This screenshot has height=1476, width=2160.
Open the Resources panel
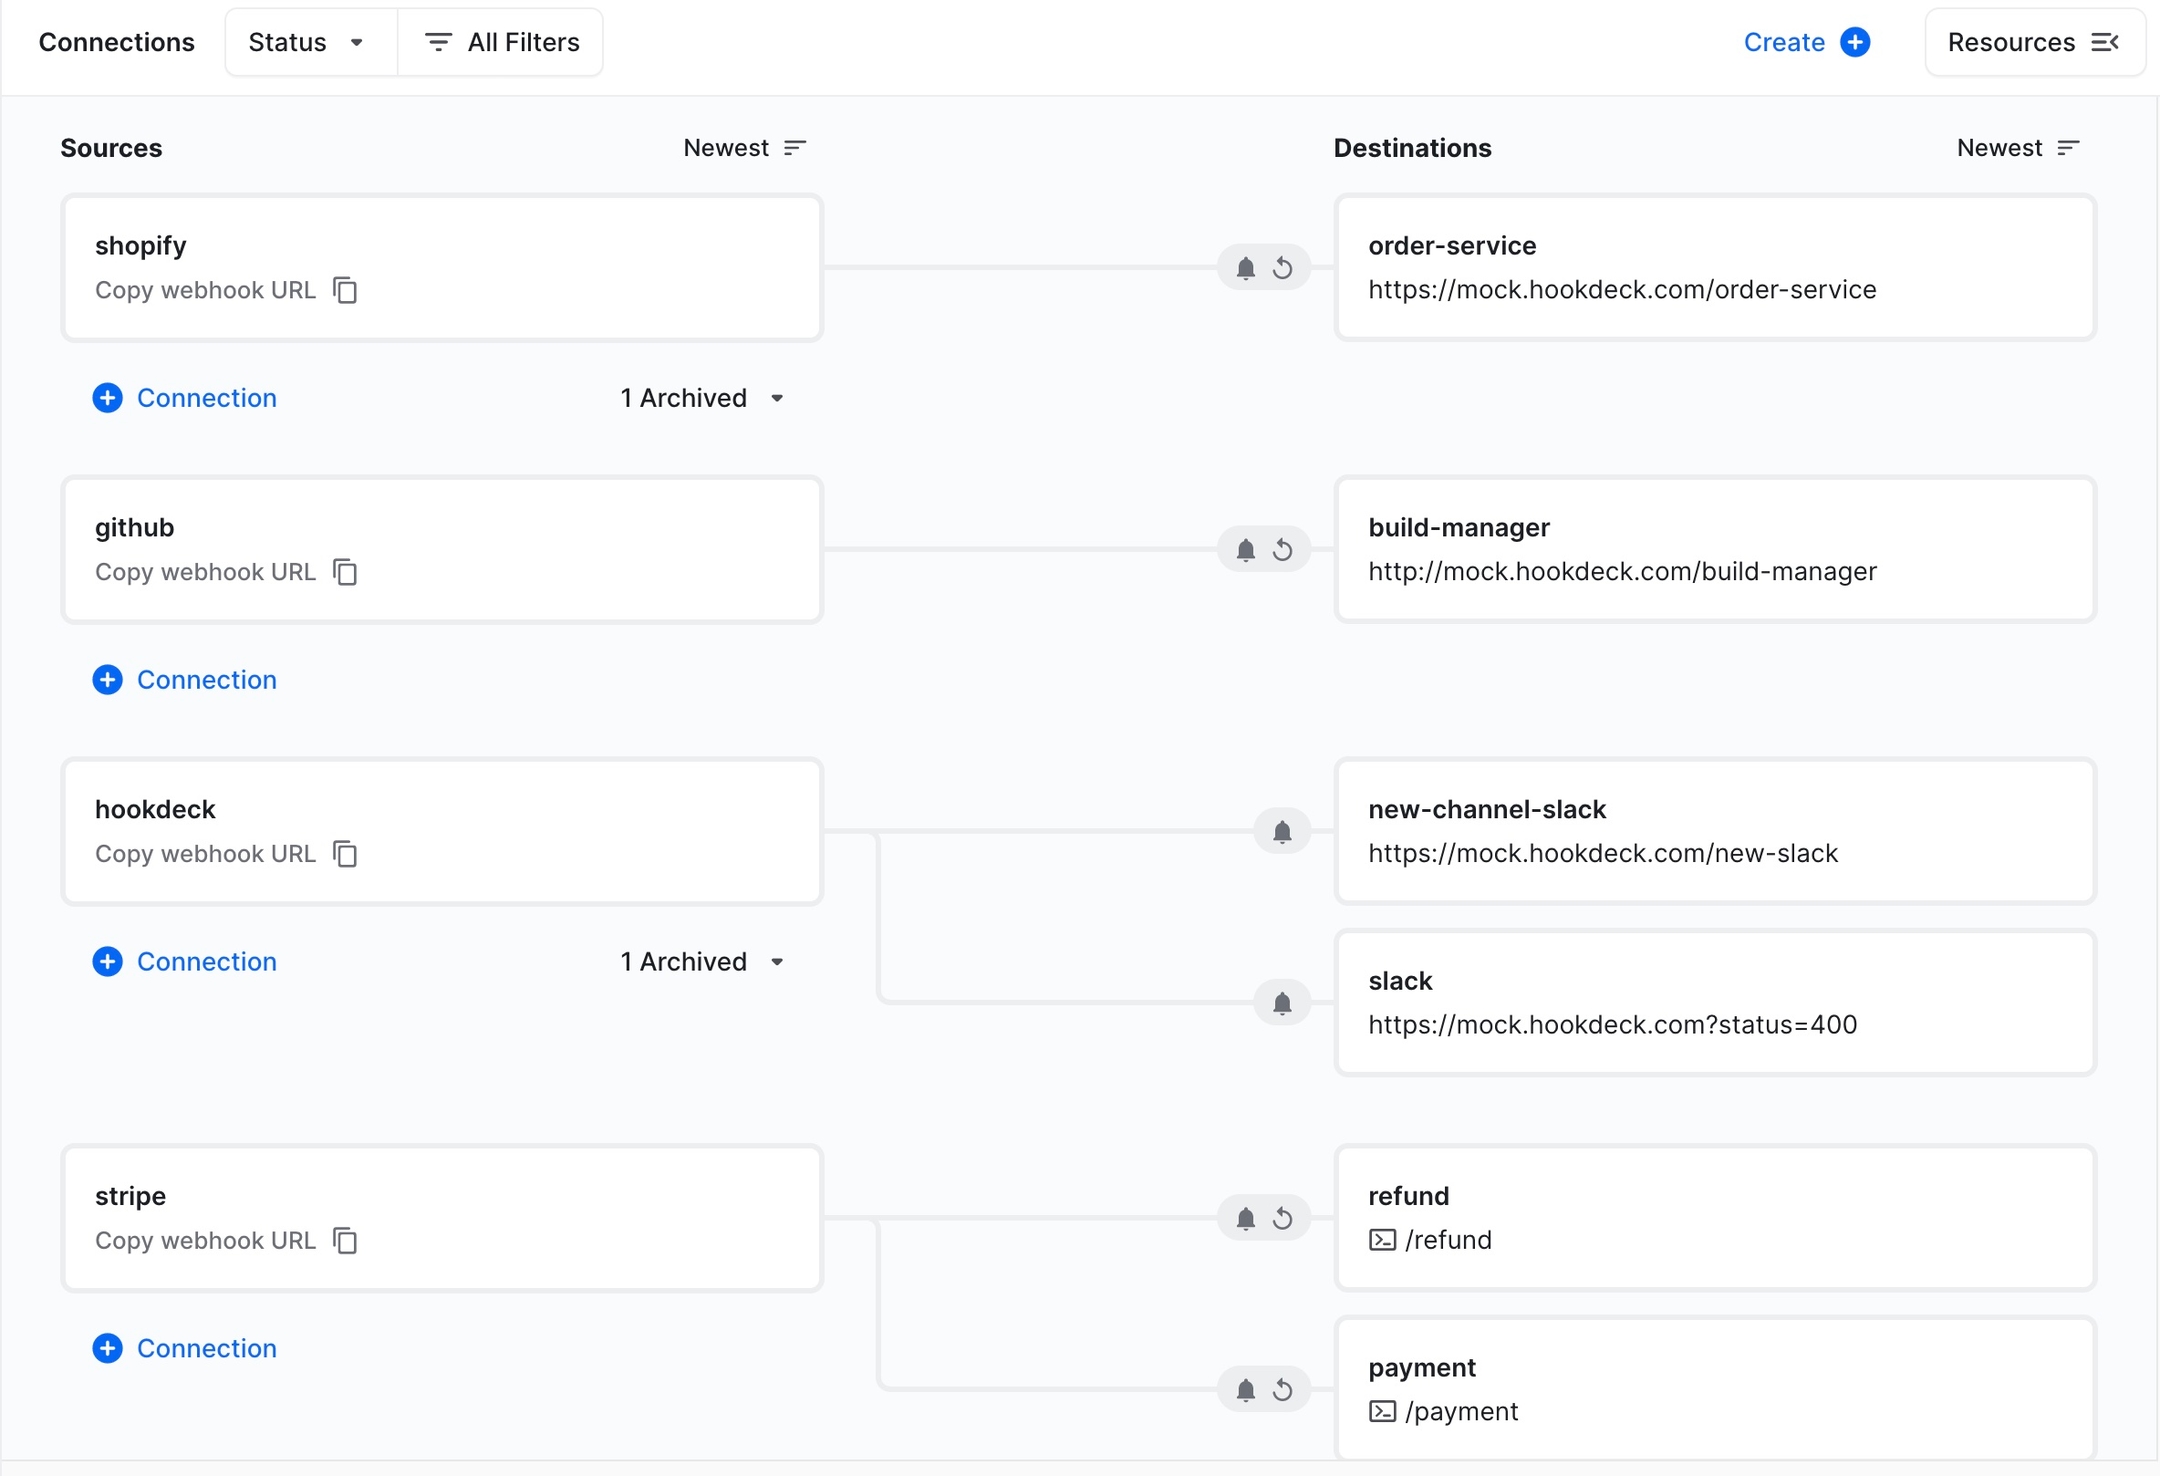point(2033,42)
